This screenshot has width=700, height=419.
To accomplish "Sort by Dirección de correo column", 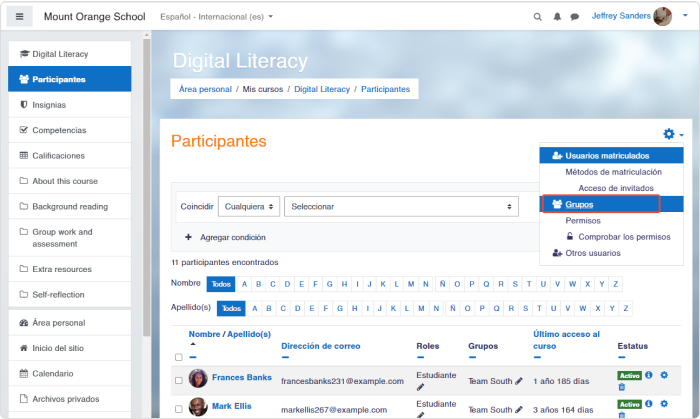I will click(321, 346).
